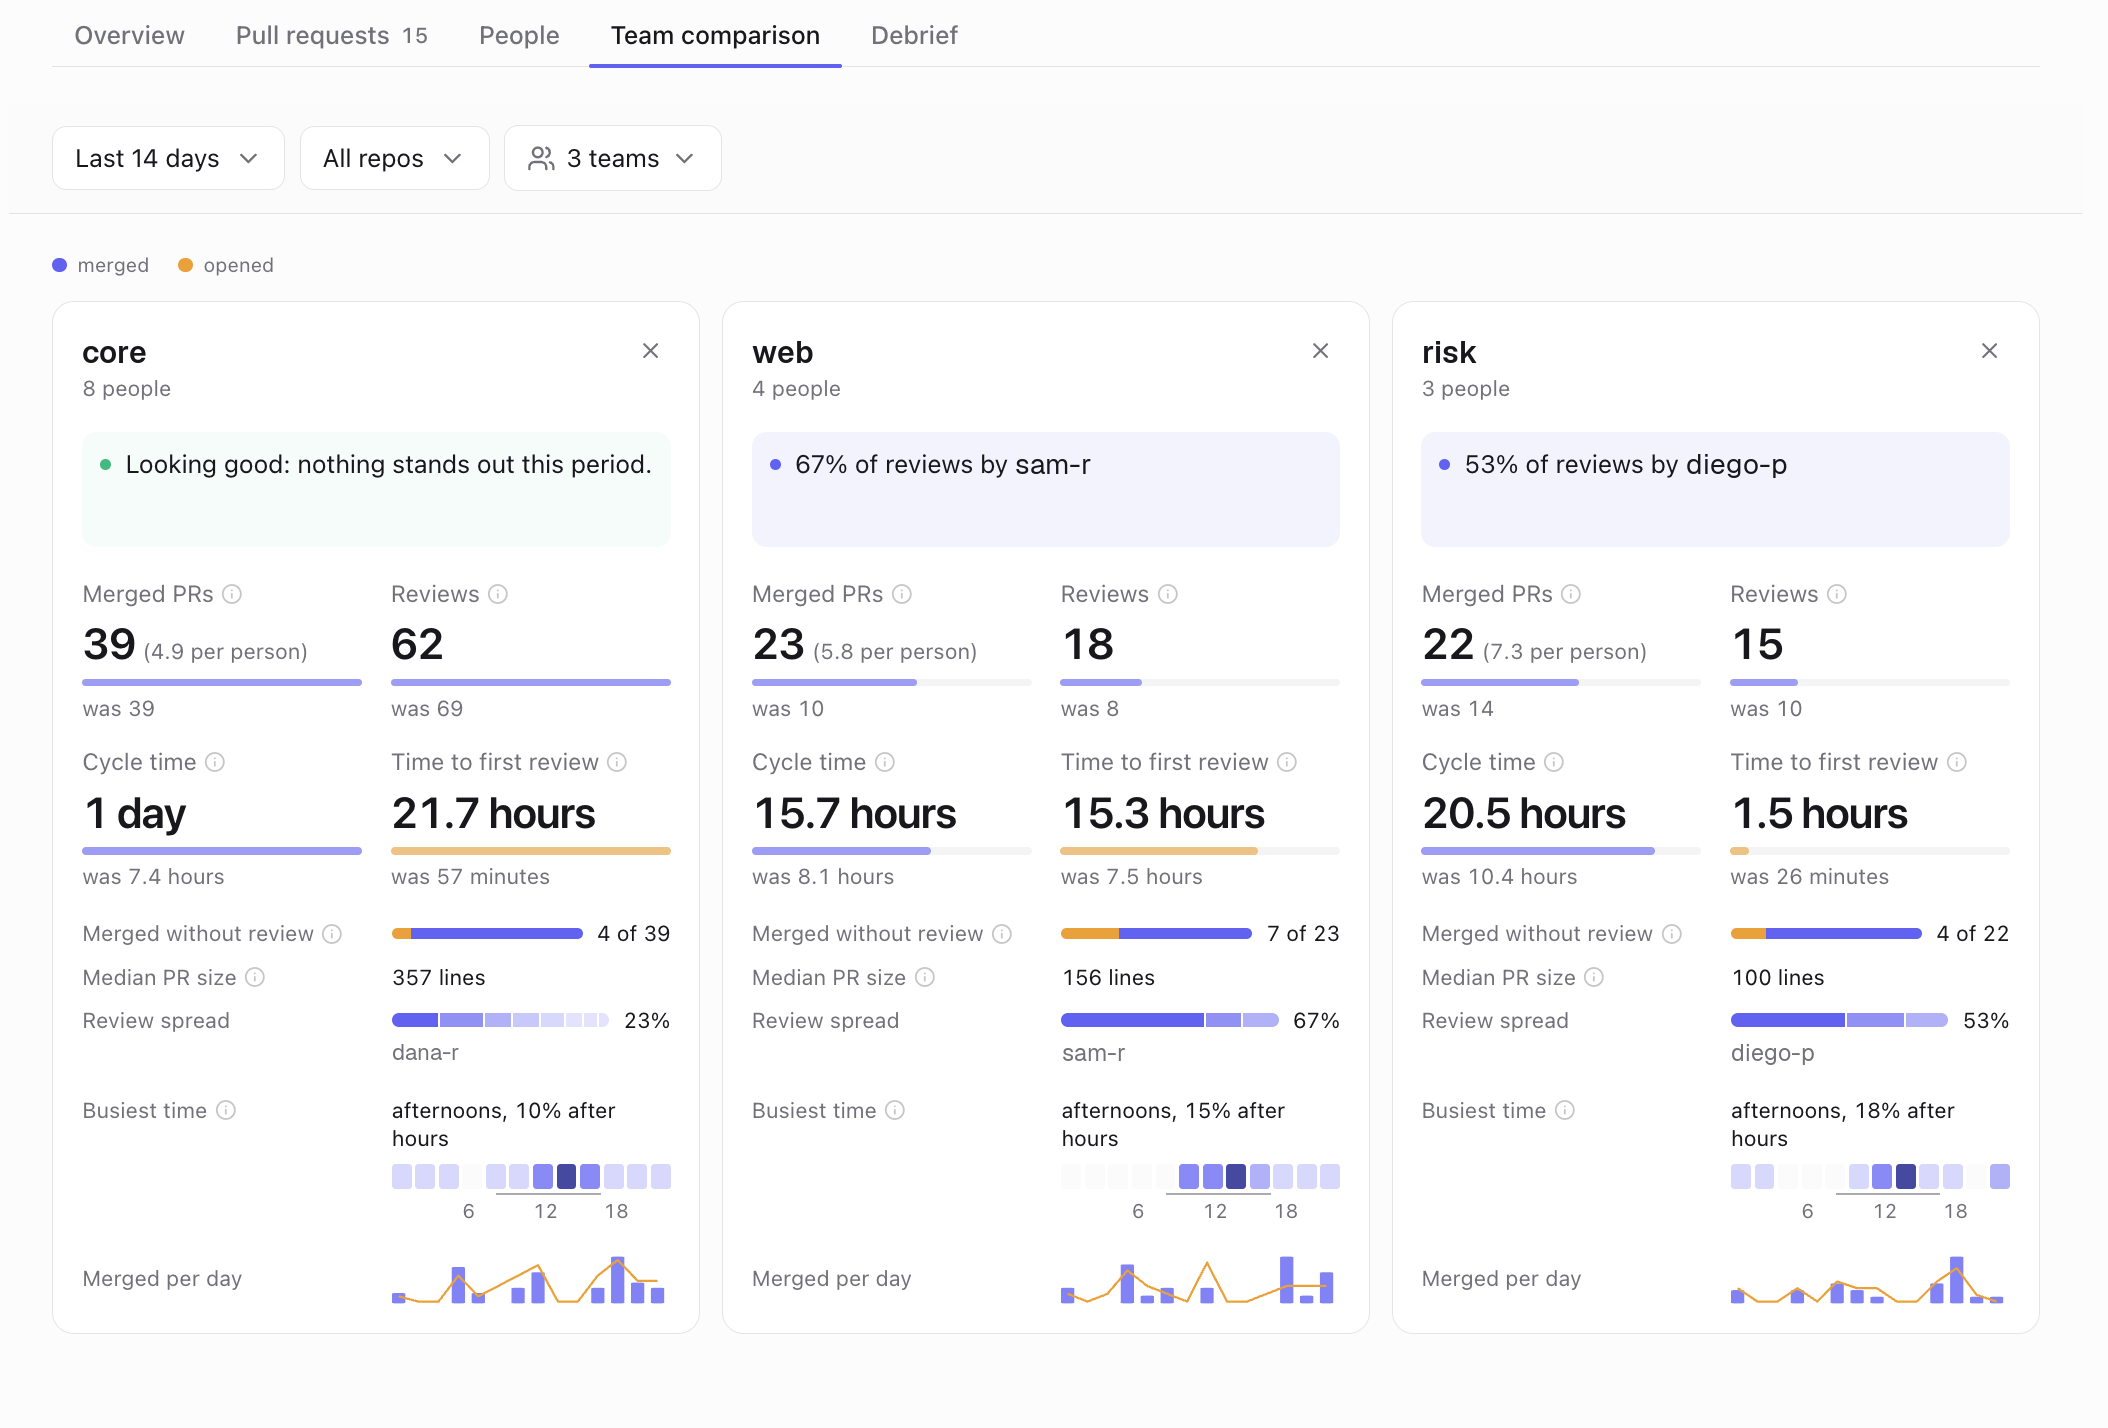Open the All repos dropdown
Screen dimensions: 2108x1428
394,158
